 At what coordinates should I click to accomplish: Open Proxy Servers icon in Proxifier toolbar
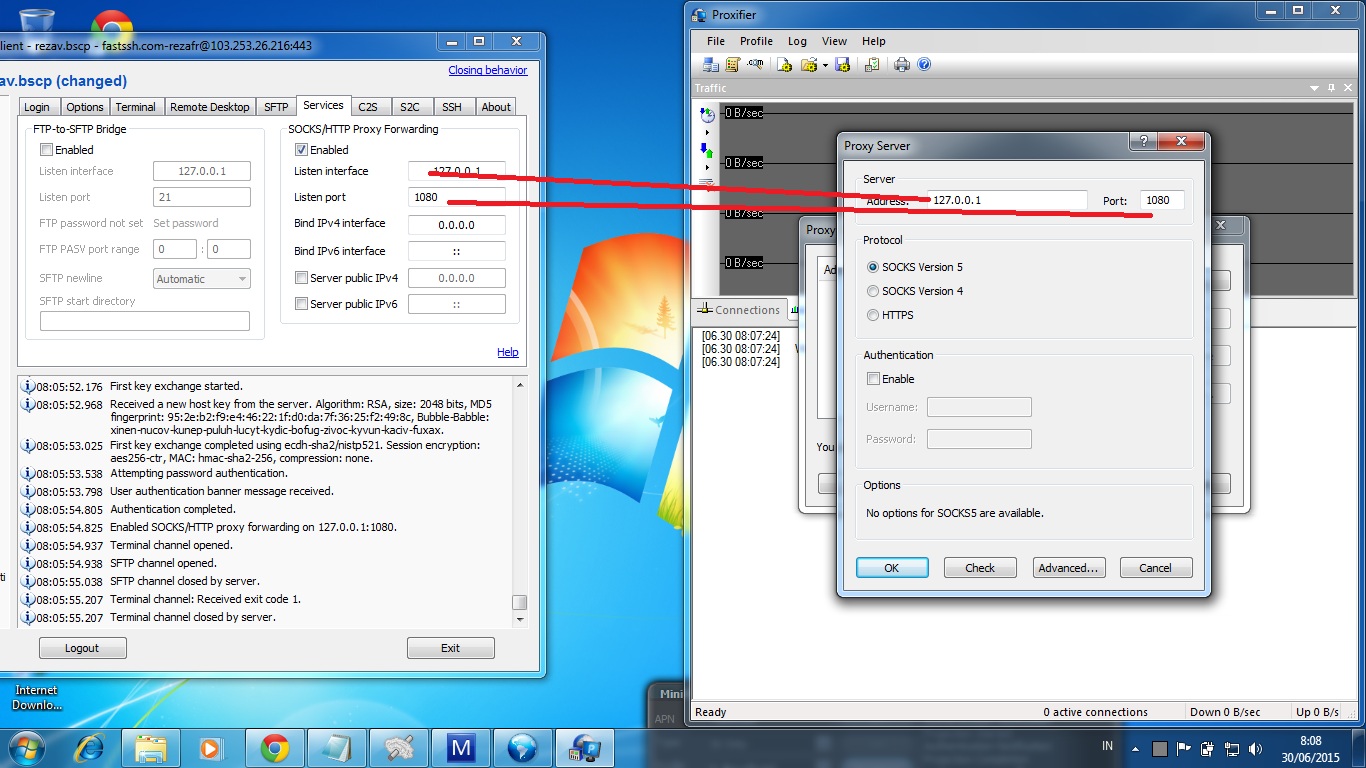point(711,64)
